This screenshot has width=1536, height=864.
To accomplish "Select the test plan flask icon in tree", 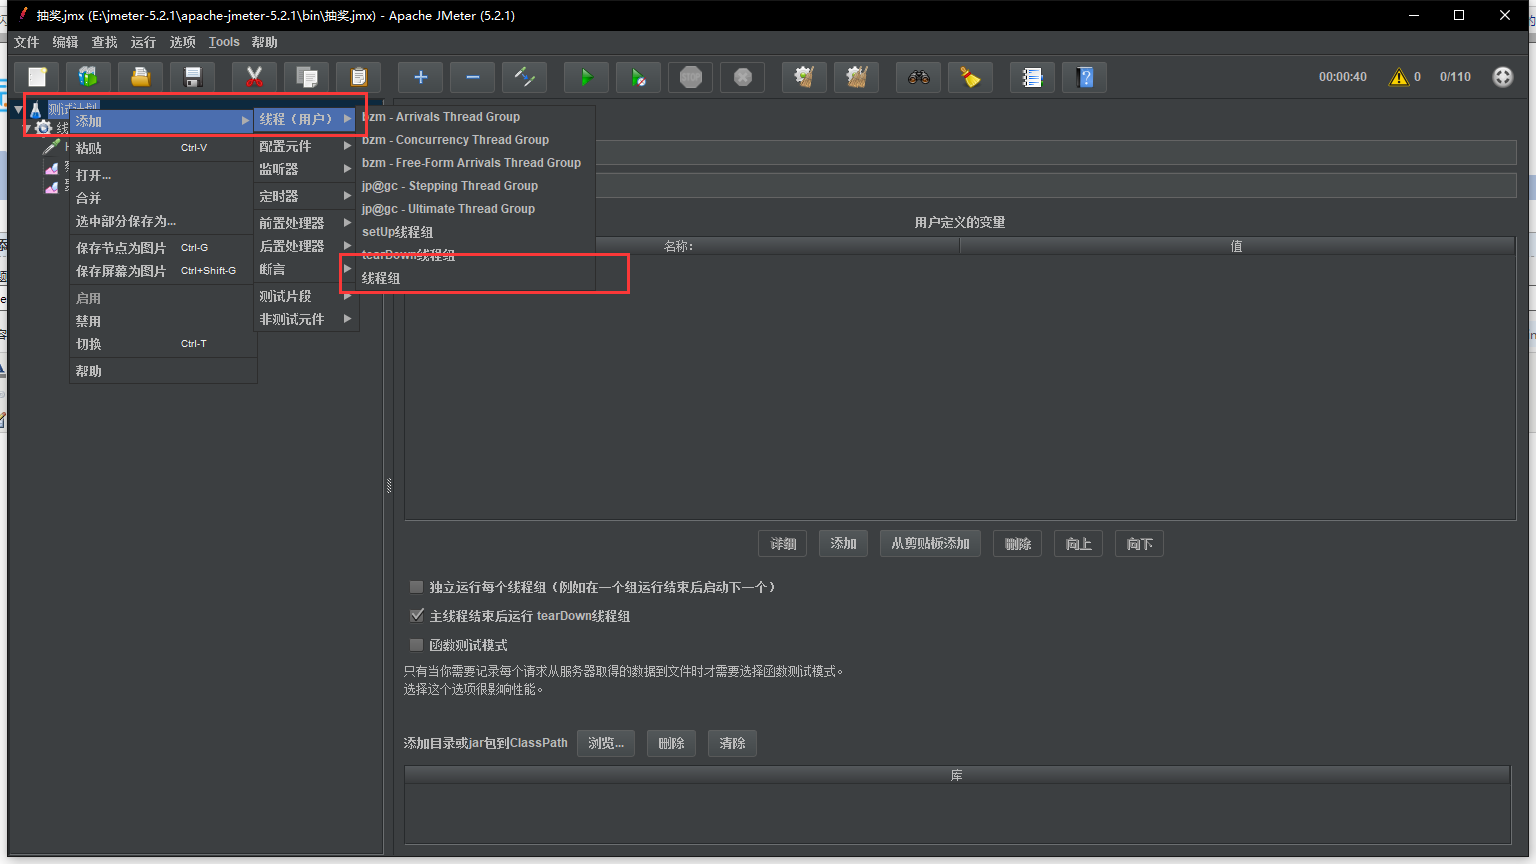I will point(36,109).
